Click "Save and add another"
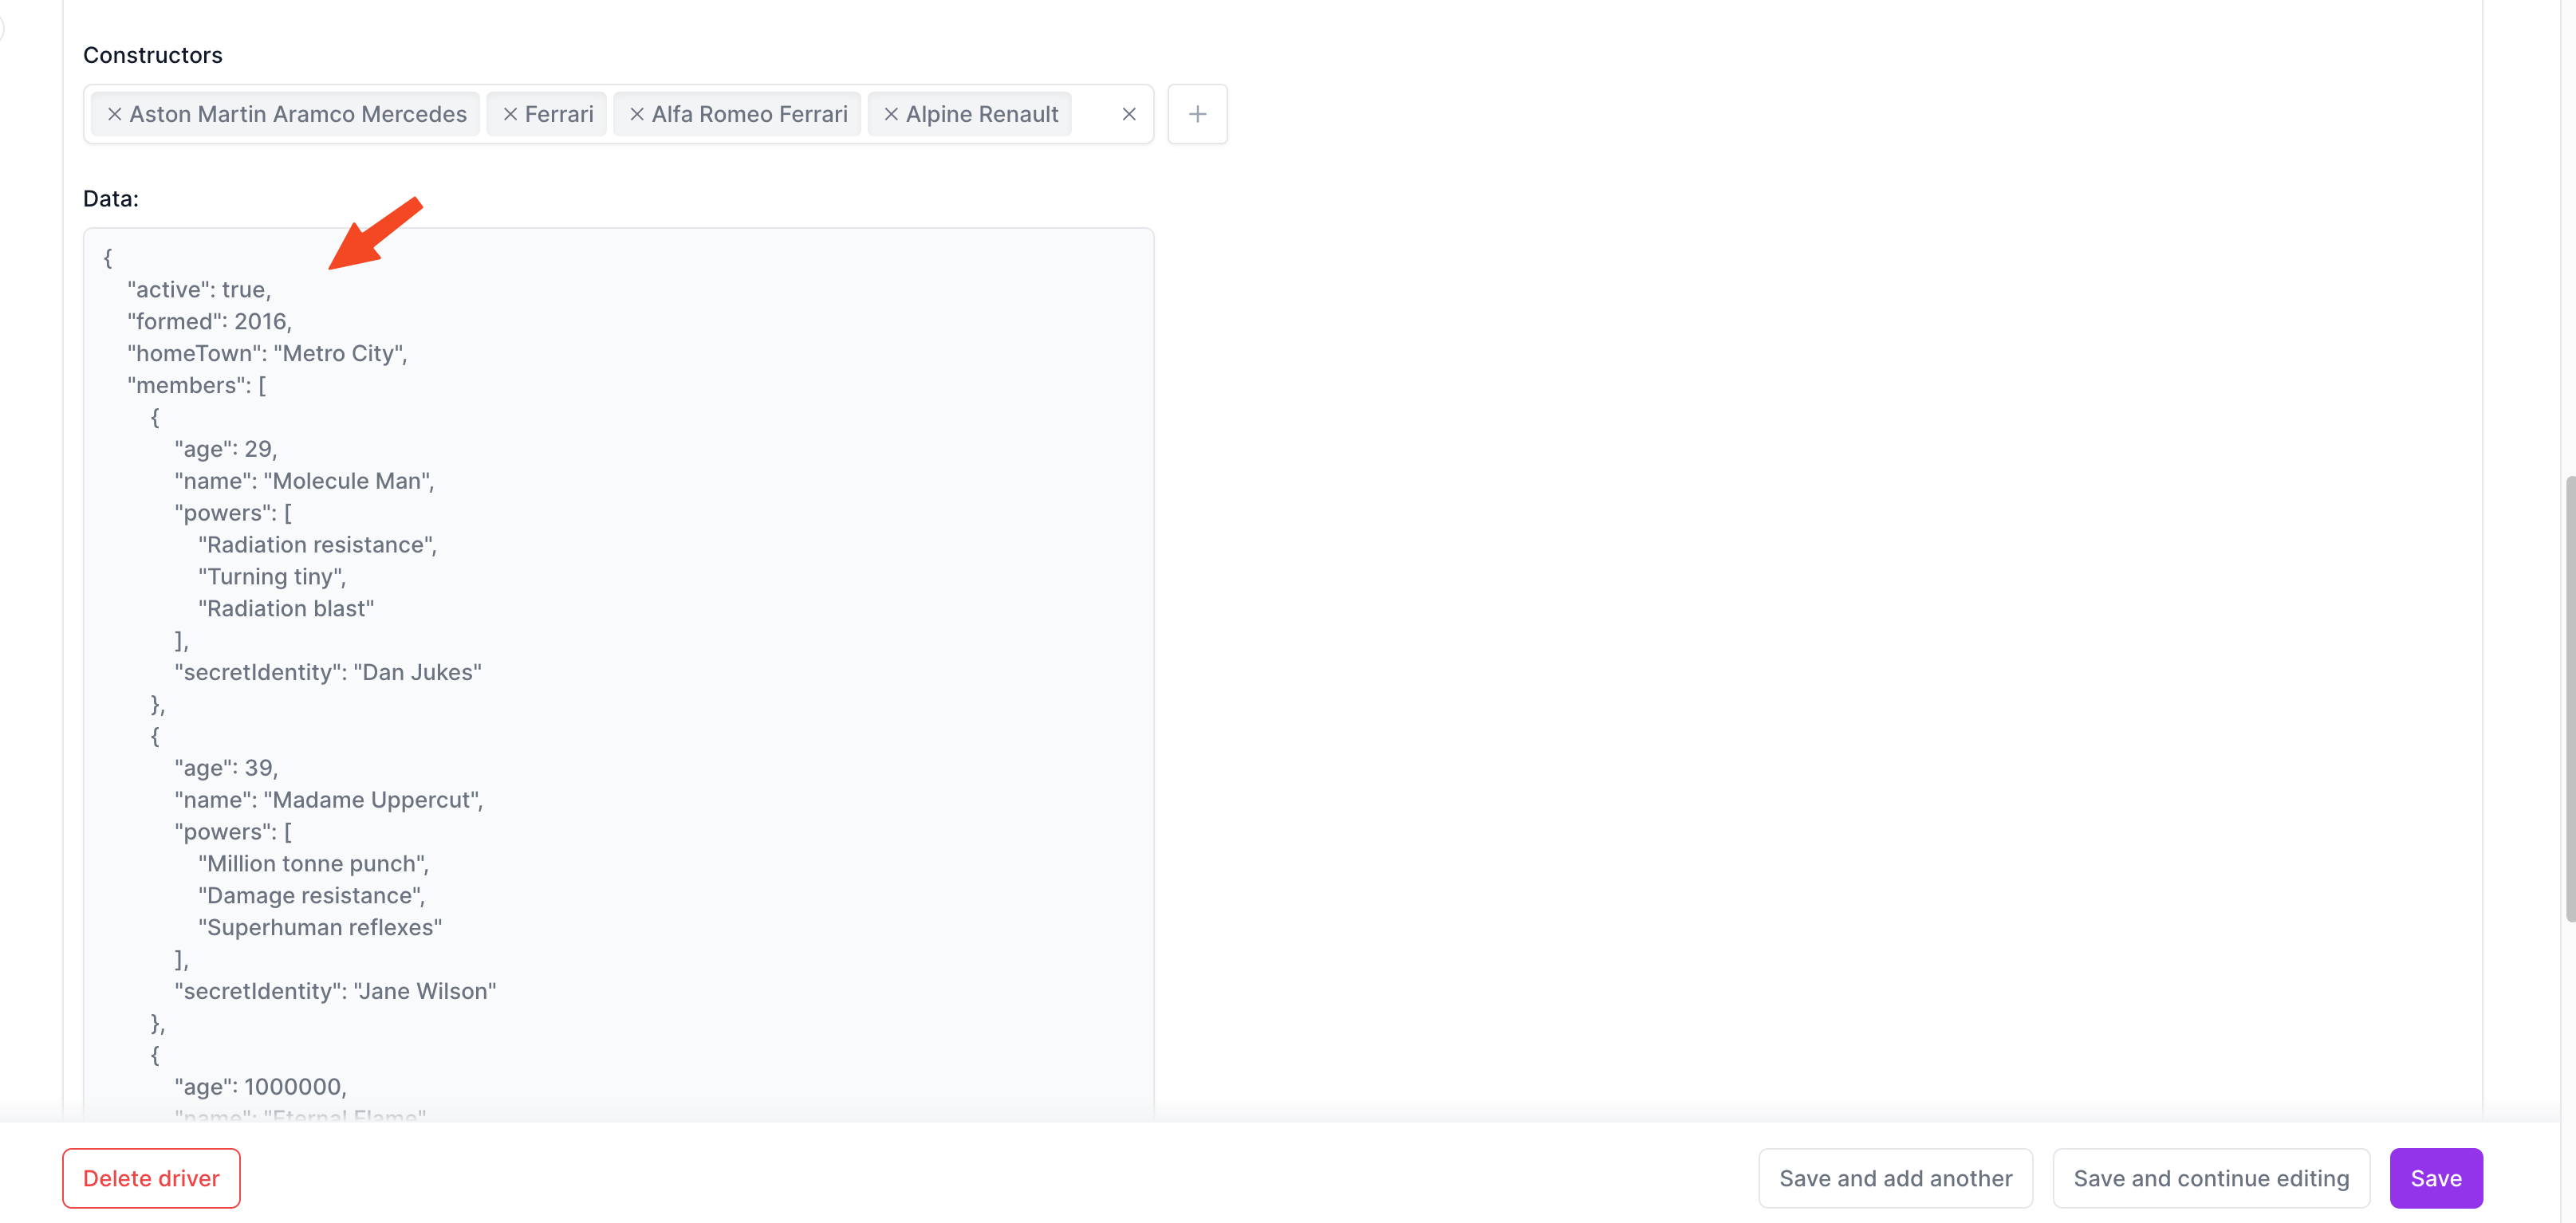 pos(1895,1178)
